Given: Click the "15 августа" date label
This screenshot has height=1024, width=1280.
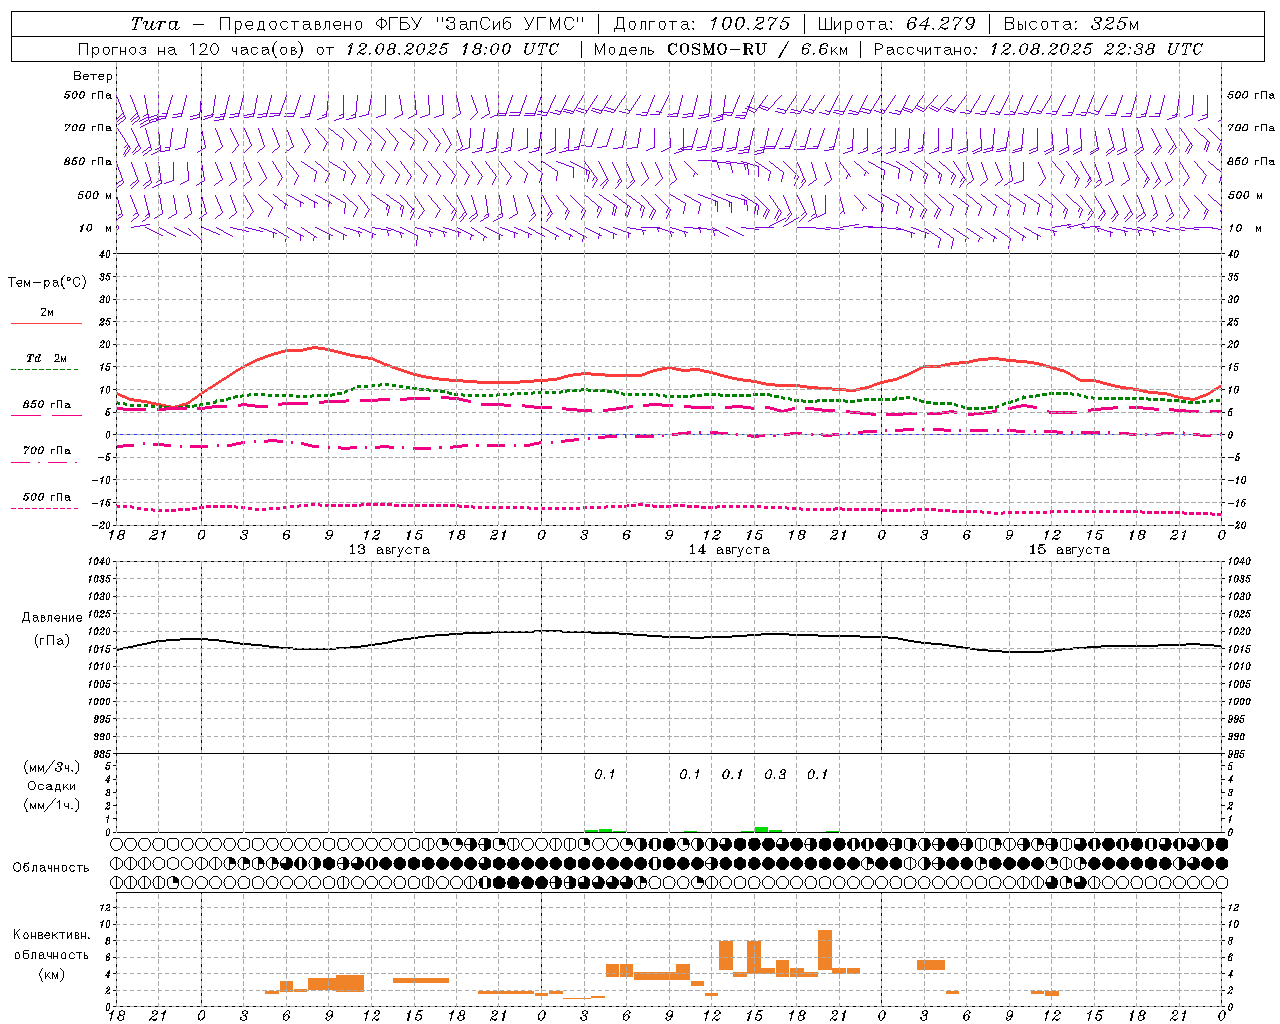Looking at the screenshot, I should point(1069,550).
